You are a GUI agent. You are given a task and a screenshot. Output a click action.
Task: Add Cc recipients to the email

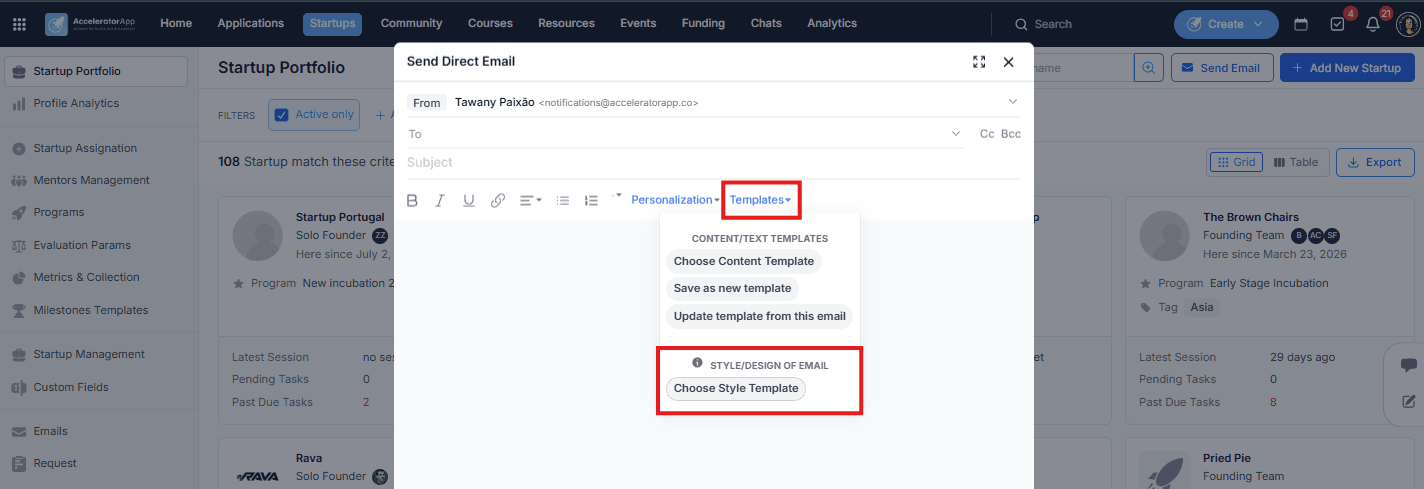(987, 134)
